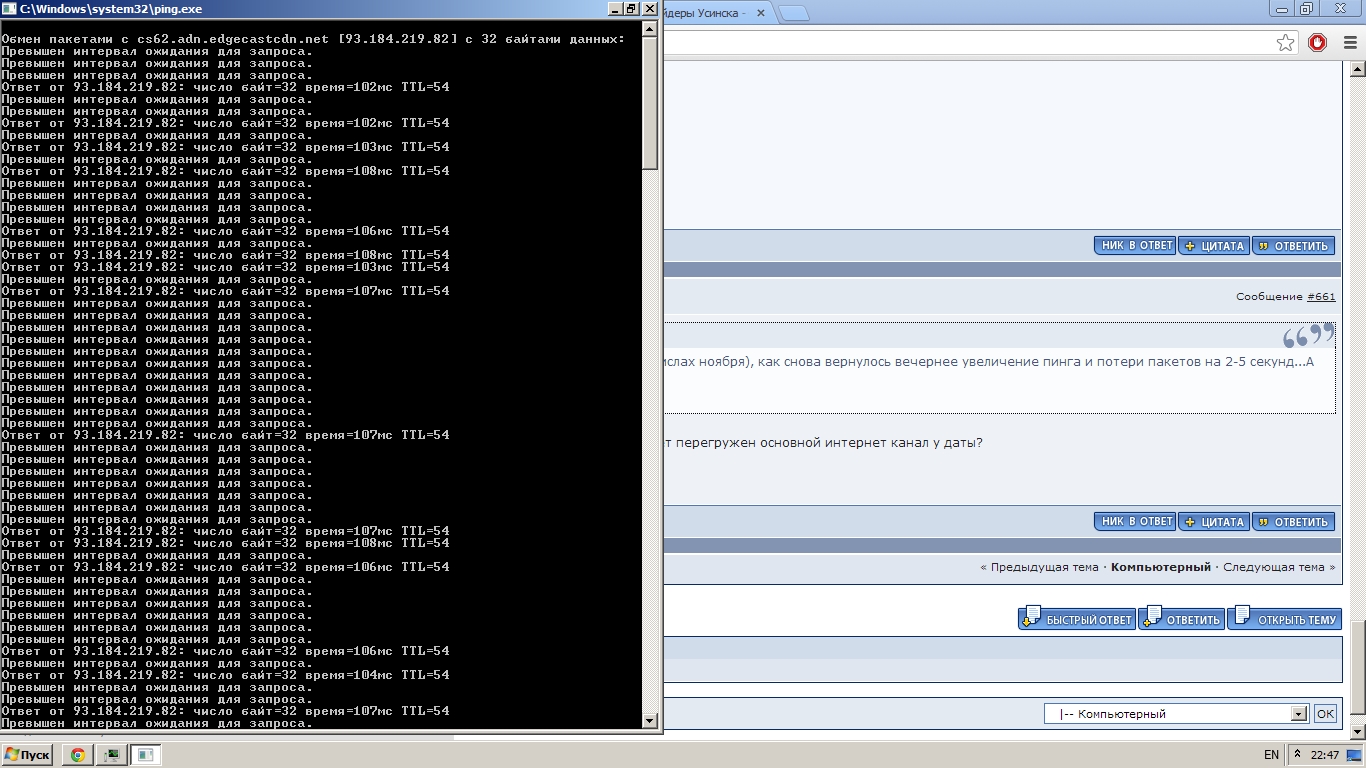Click the Chrome icon in the taskbar
Viewport: 1366px width, 768px height.
[77, 755]
